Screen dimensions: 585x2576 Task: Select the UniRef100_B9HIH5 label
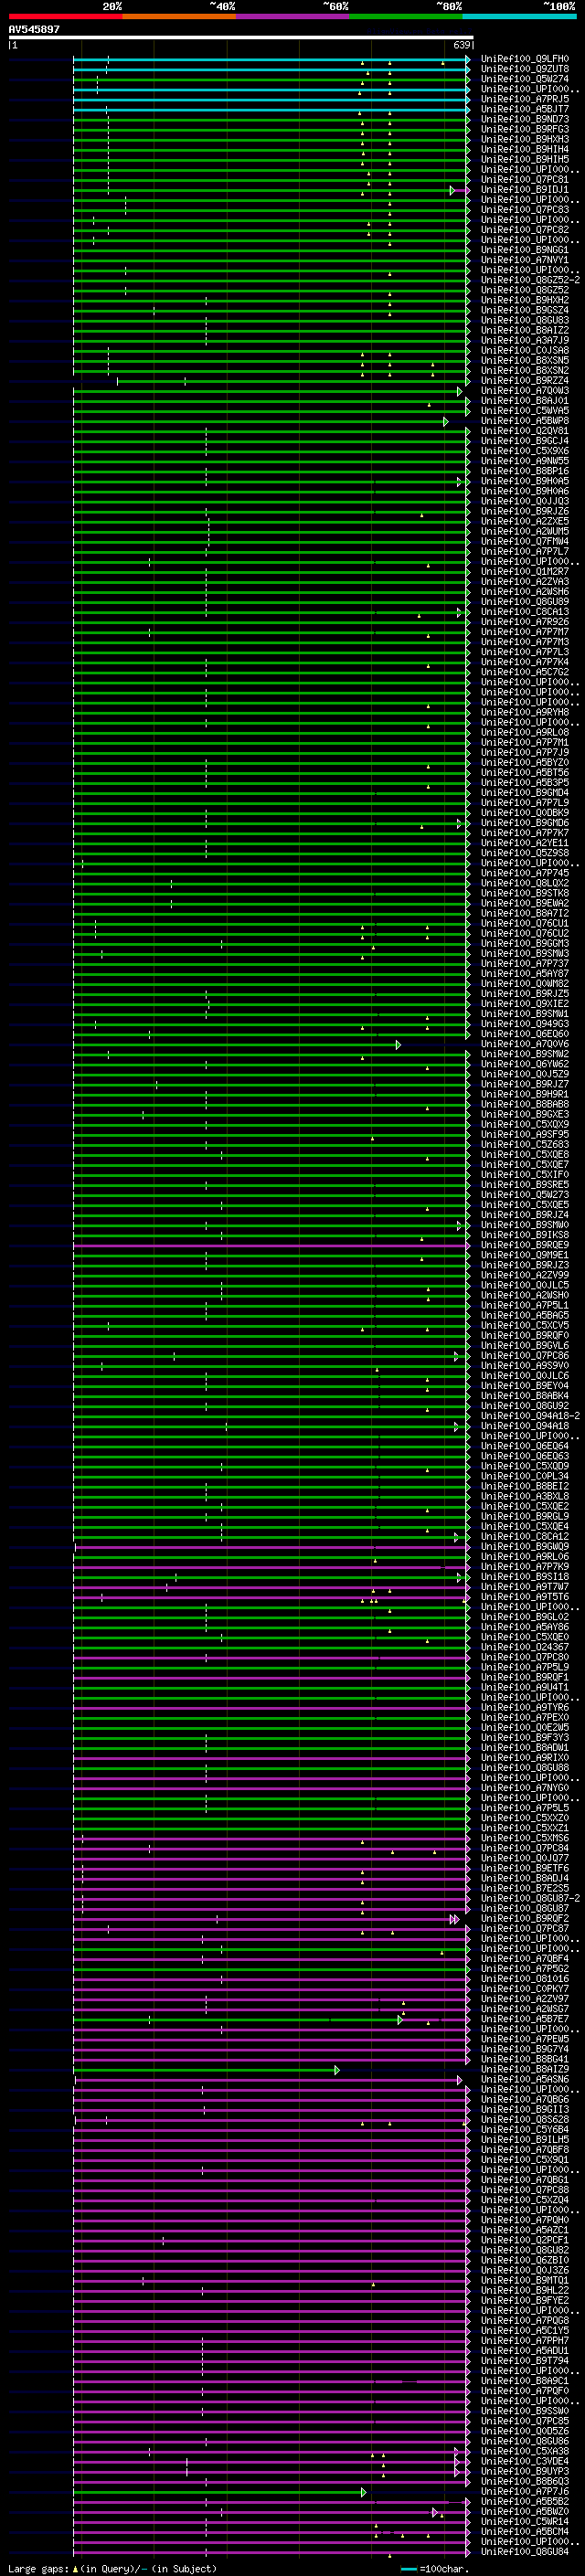(x=525, y=159)
